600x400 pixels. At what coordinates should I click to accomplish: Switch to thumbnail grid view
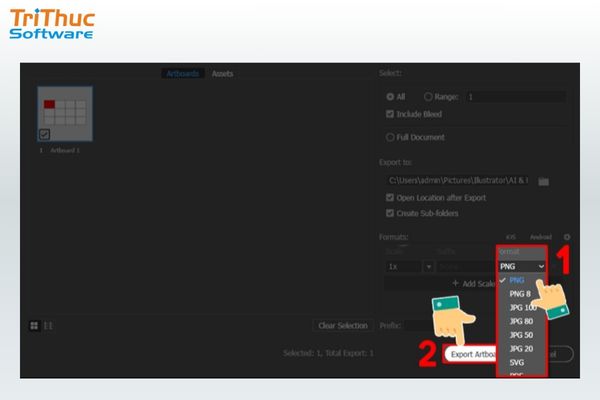[x=34, y=325]
